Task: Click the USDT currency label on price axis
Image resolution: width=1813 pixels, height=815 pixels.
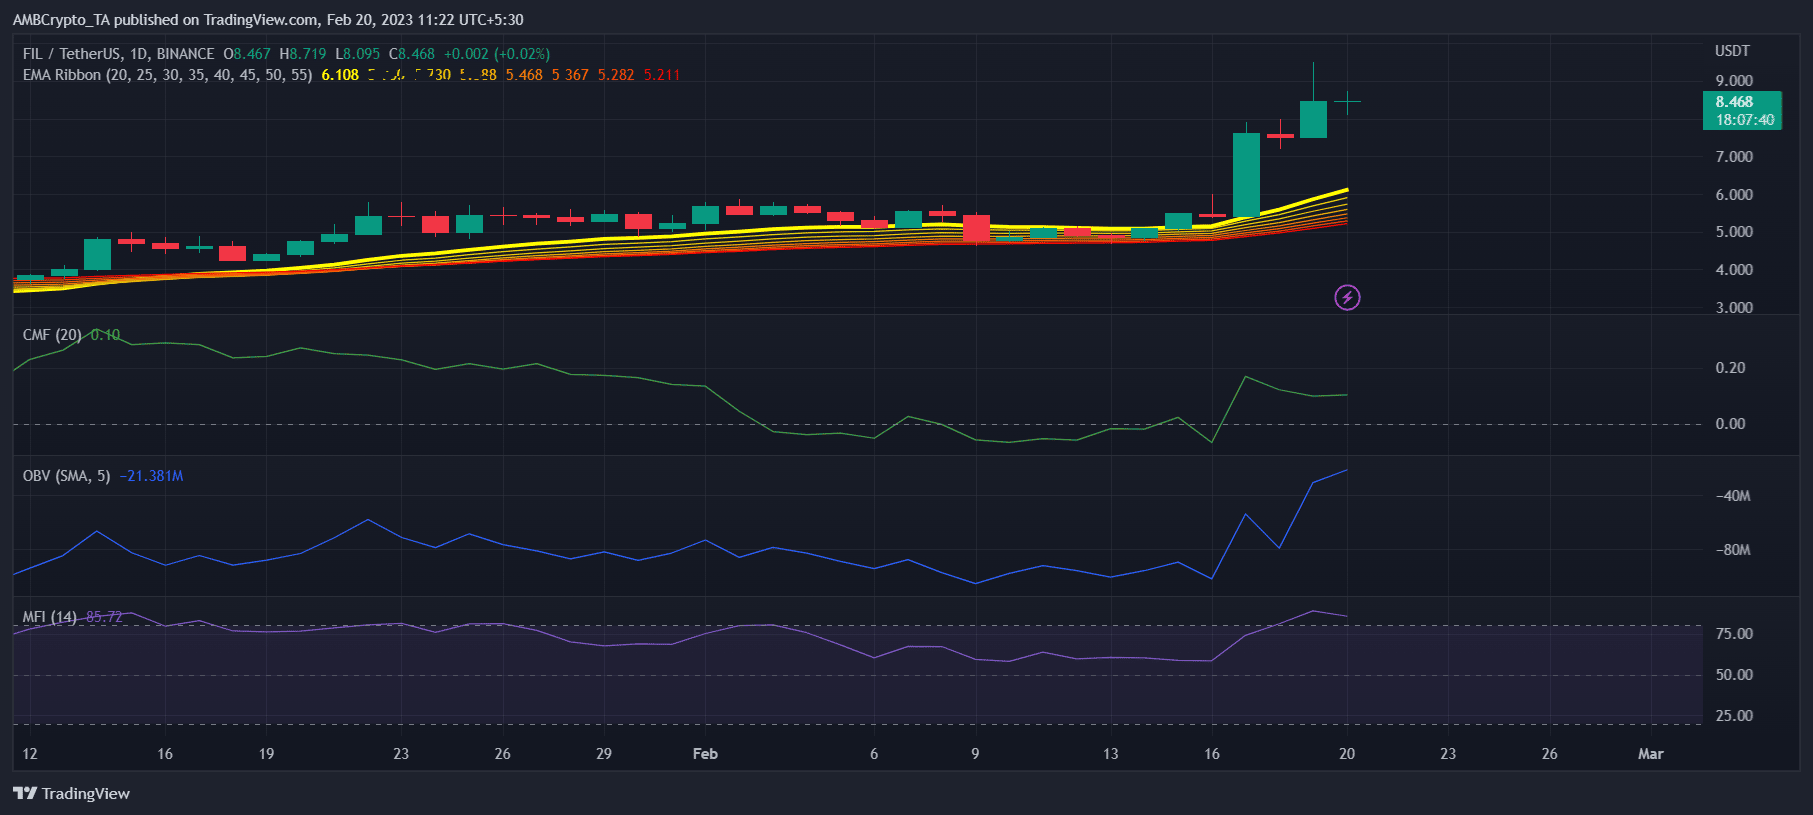Action: tap(1732, 51)
